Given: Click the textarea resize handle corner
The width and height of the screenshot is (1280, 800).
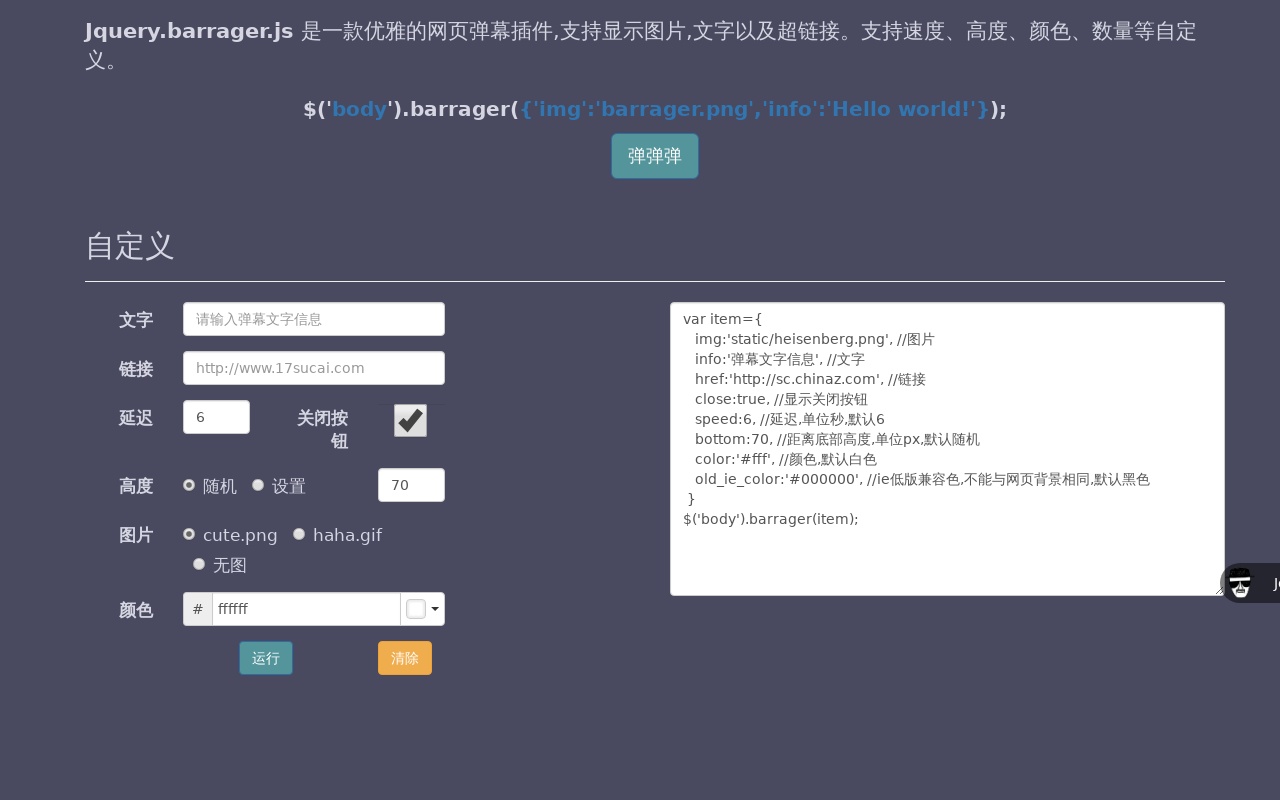Looking at the screenshot, I should (1219, 590).
